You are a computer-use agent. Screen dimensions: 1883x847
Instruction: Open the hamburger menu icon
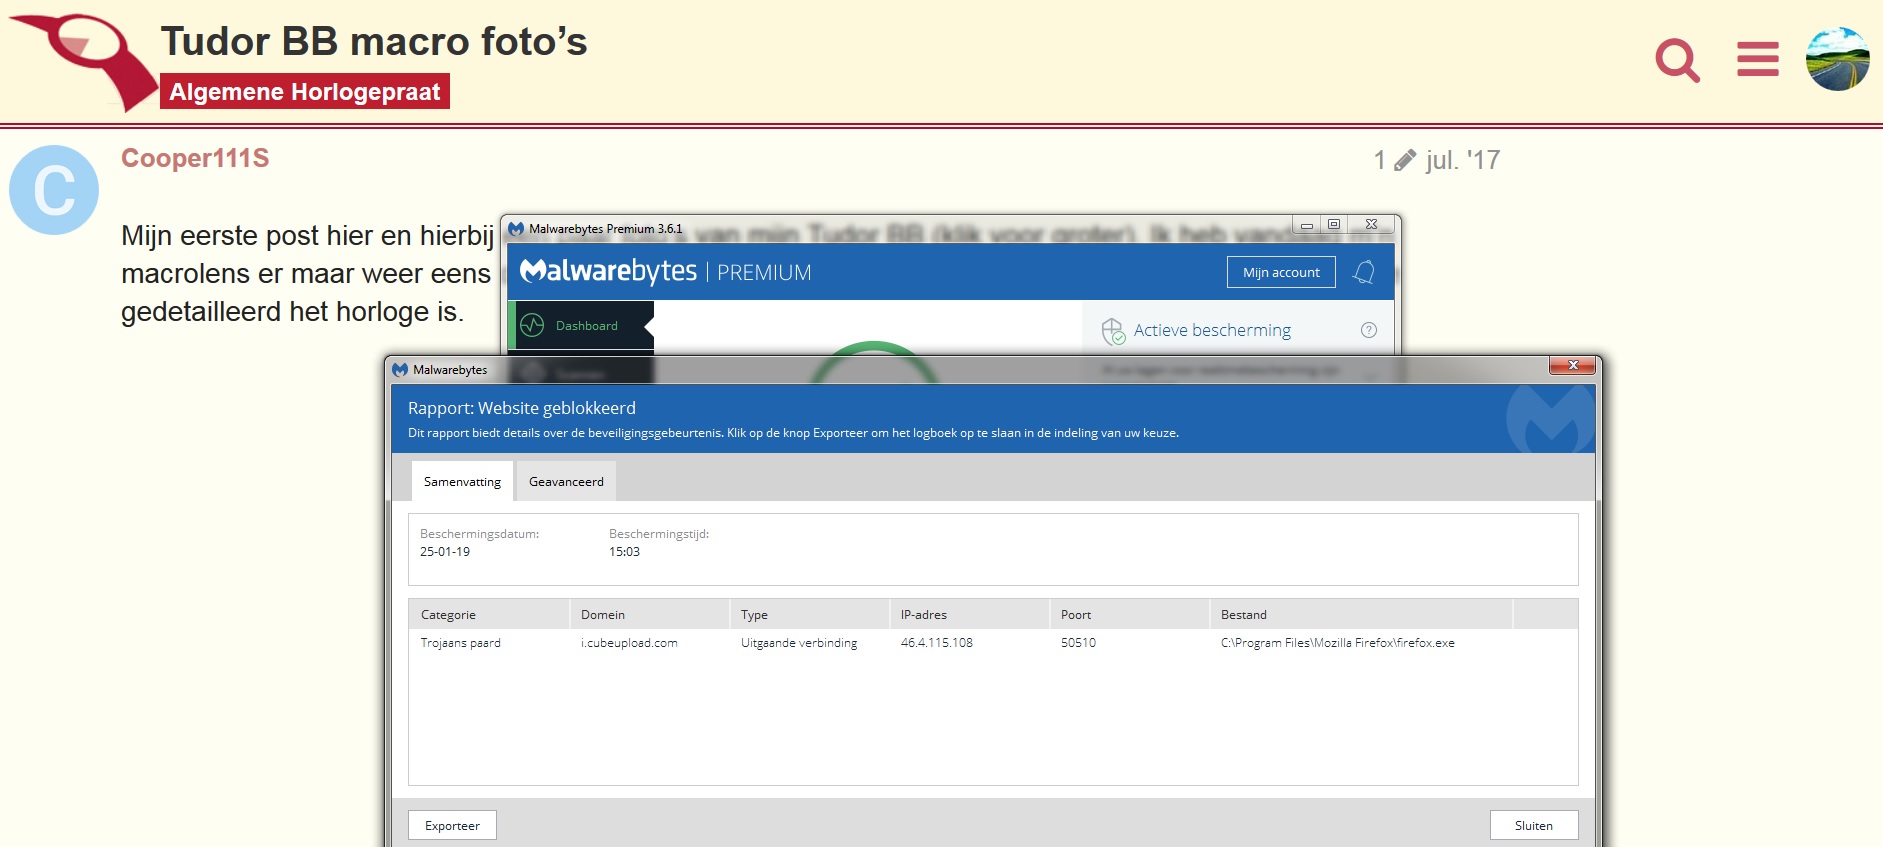1758,59
